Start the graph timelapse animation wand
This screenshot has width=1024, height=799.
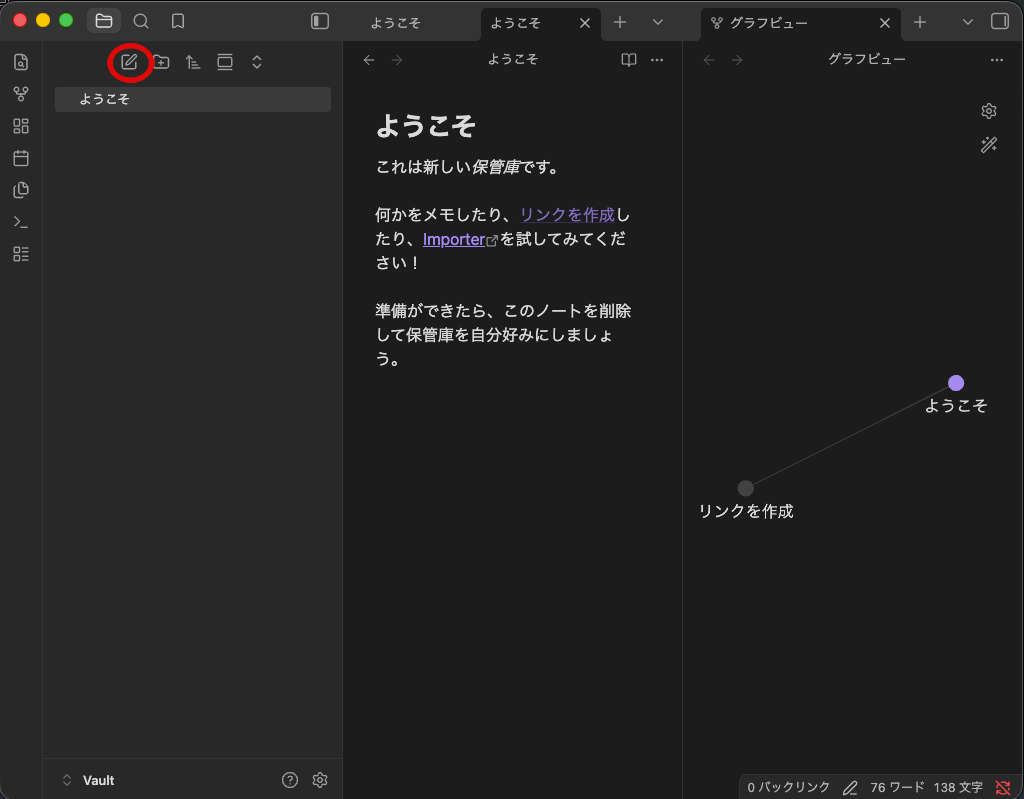click(x=989, y=144)
